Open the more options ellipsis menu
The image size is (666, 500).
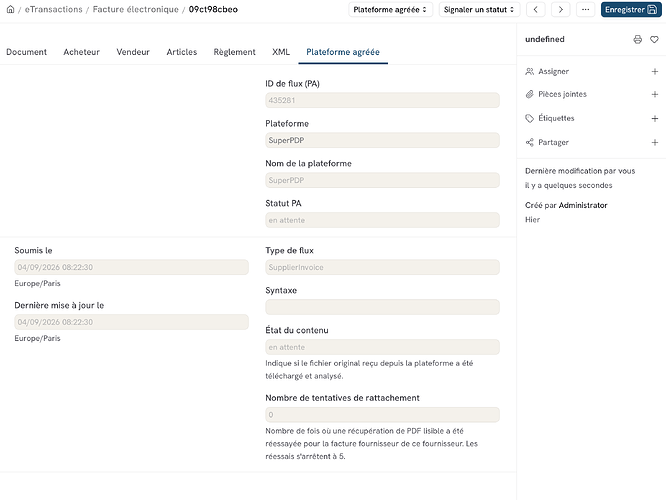tap(585, 9)
